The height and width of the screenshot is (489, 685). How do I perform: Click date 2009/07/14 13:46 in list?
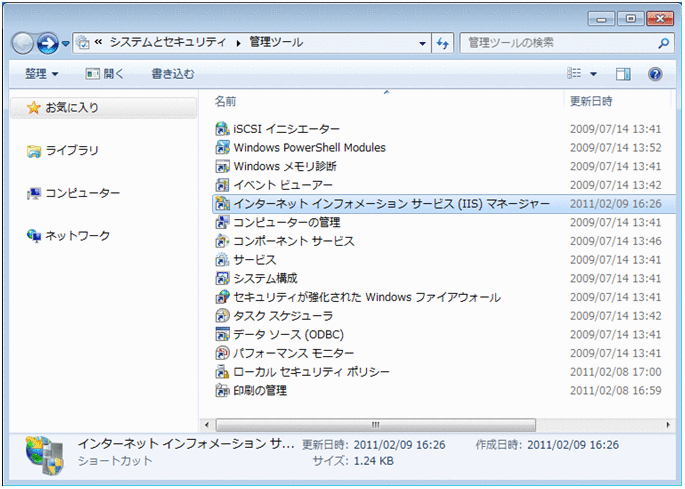(x=616, y=241)
